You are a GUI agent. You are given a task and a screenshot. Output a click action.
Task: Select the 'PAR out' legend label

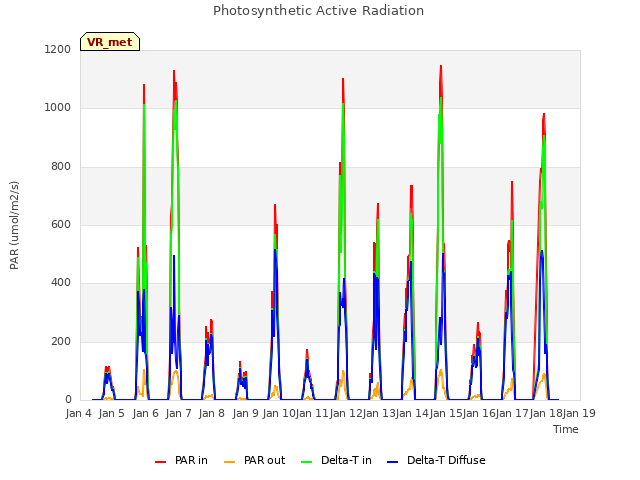click(x=264, y=460)
